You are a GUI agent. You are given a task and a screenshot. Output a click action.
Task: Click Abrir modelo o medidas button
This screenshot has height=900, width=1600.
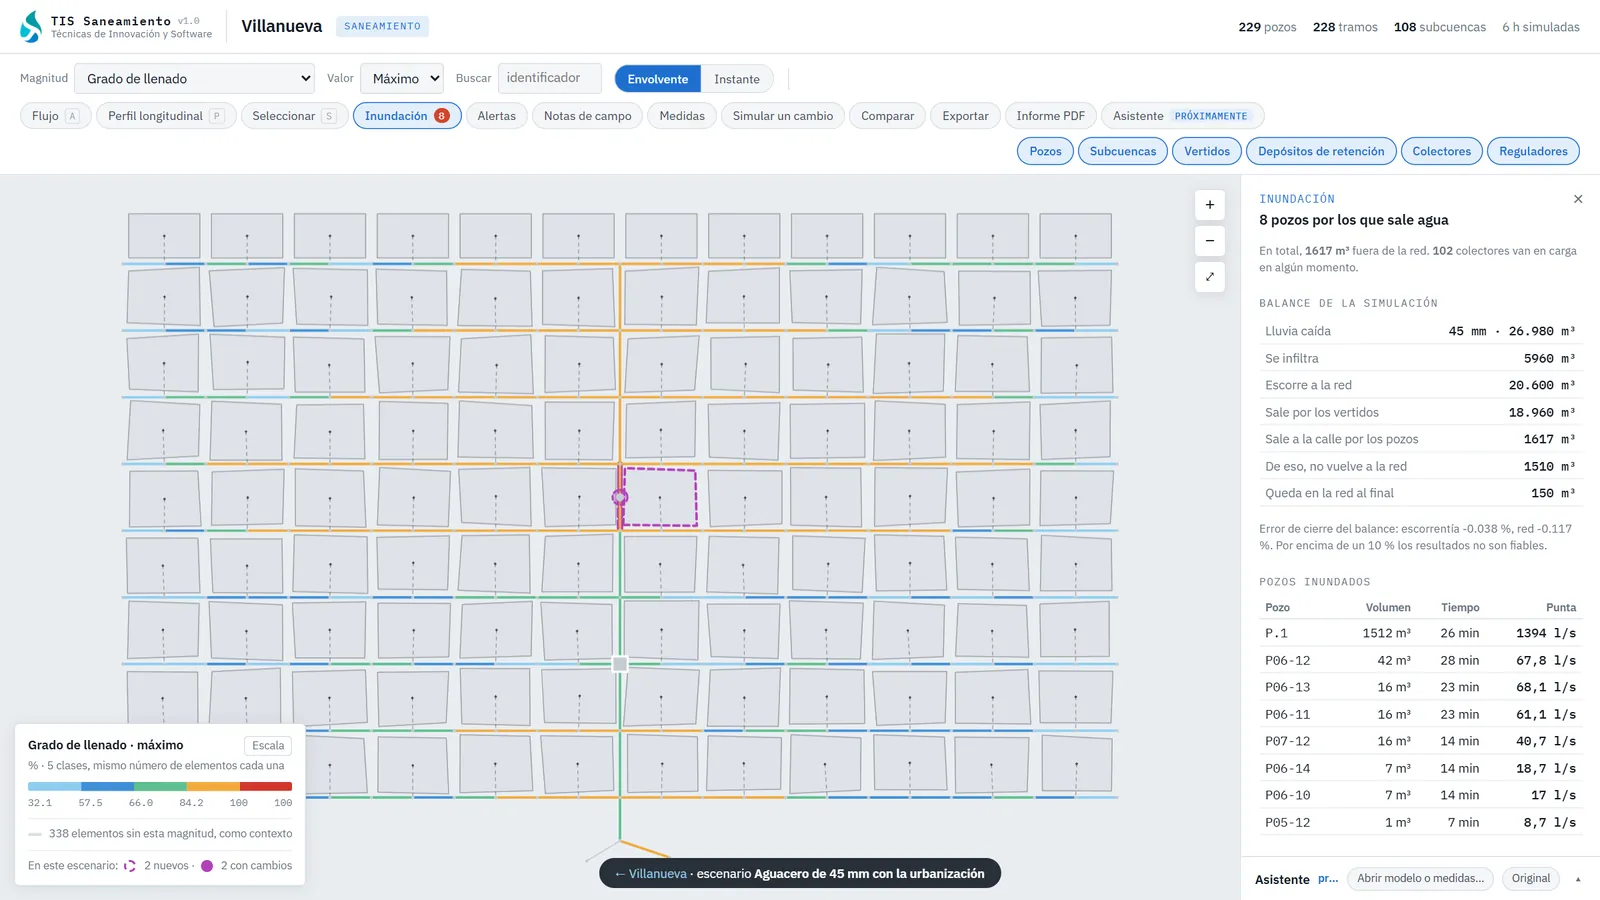[1420, 879]
